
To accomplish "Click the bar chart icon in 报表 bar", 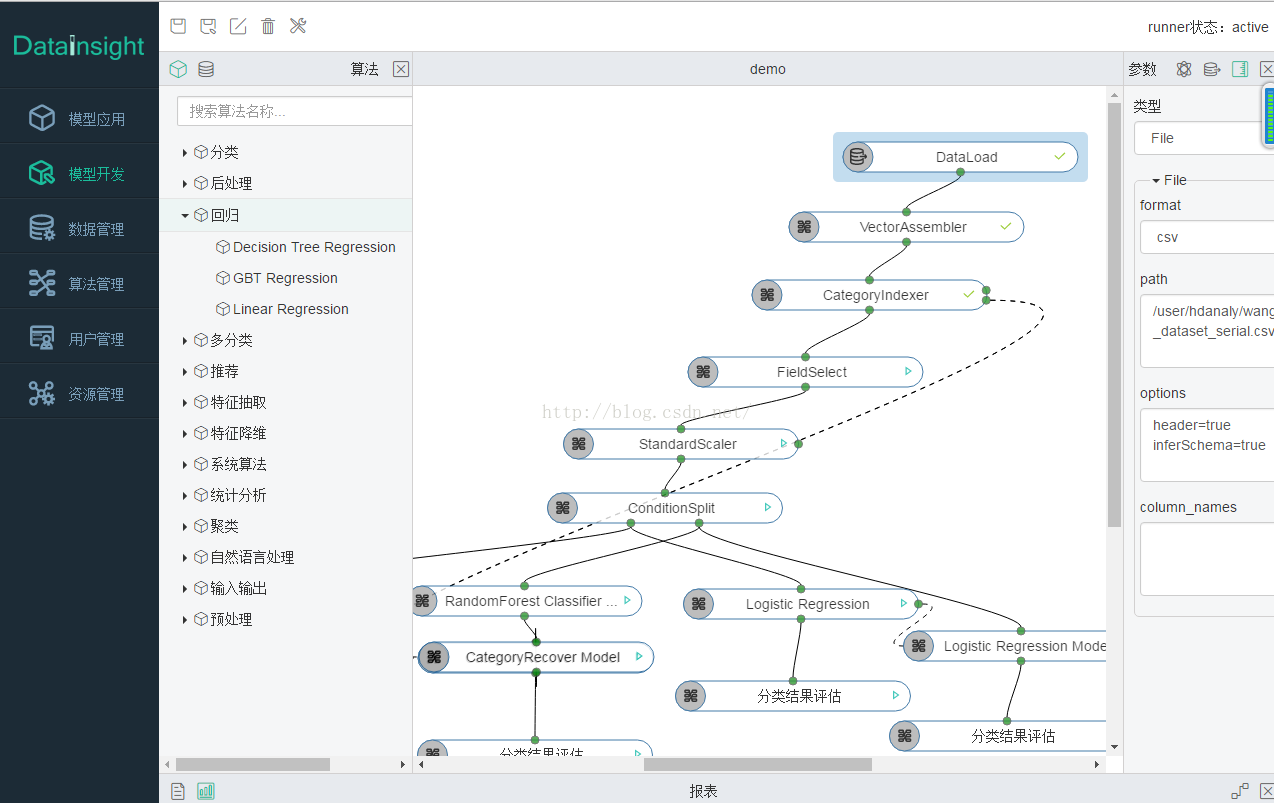I will click(206, 791).
